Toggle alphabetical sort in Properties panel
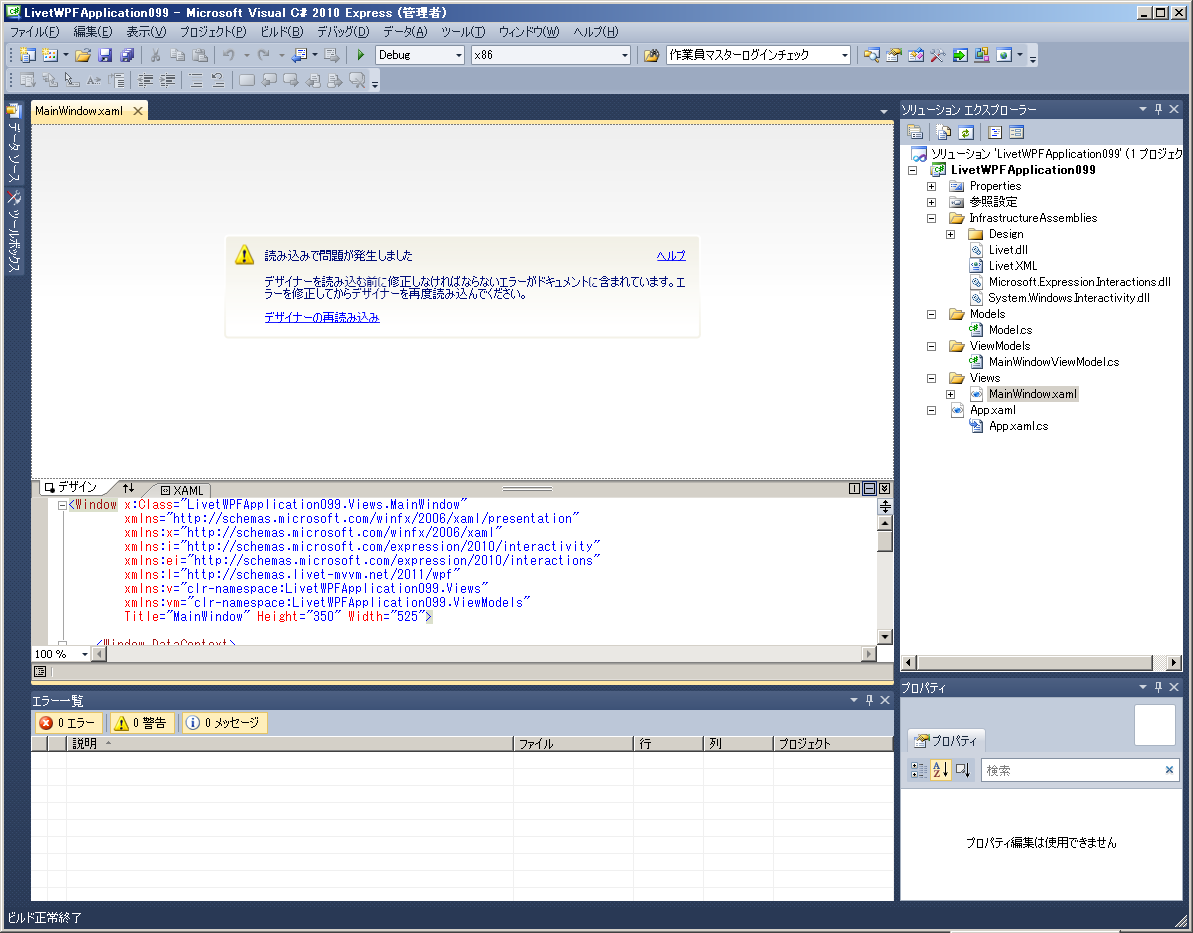The height and width of the screenshot is (933, 1193). point(940,770)
